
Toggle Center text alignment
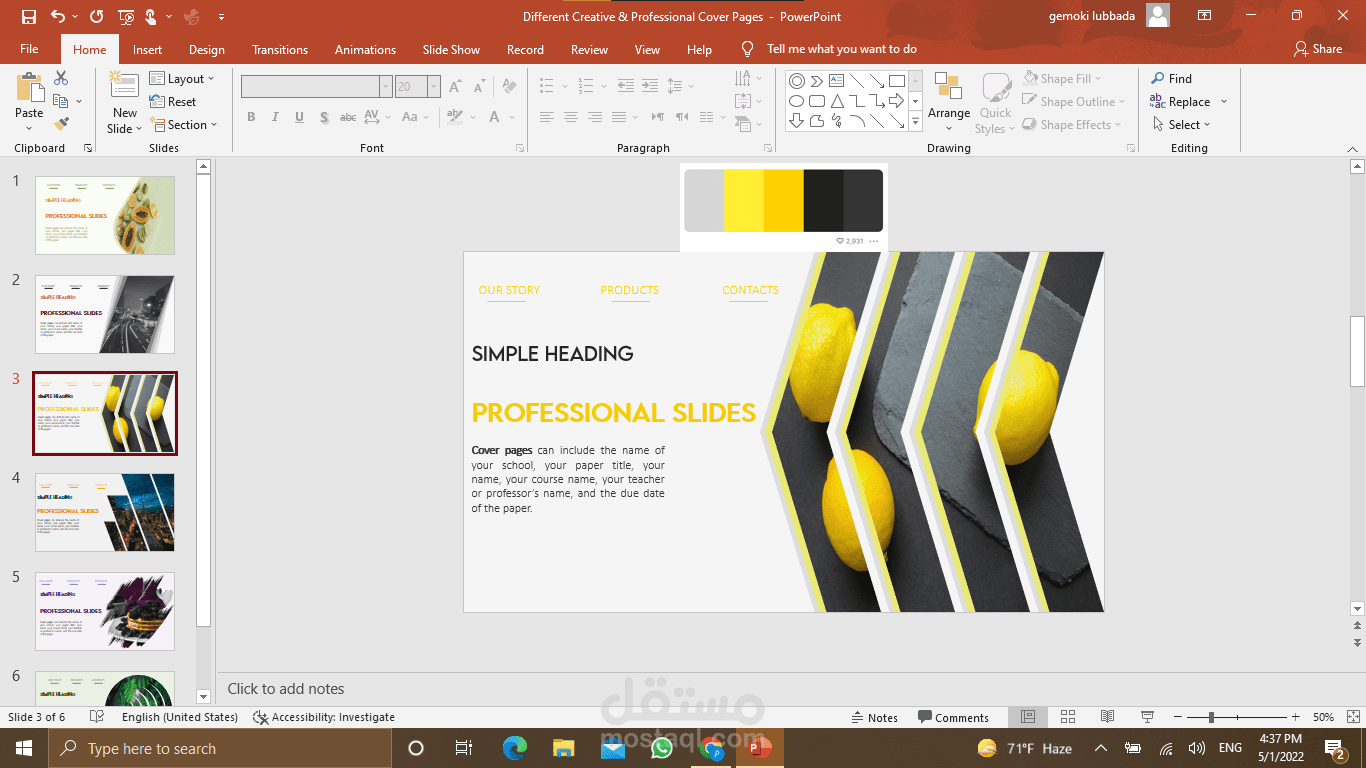click(570, 117)
